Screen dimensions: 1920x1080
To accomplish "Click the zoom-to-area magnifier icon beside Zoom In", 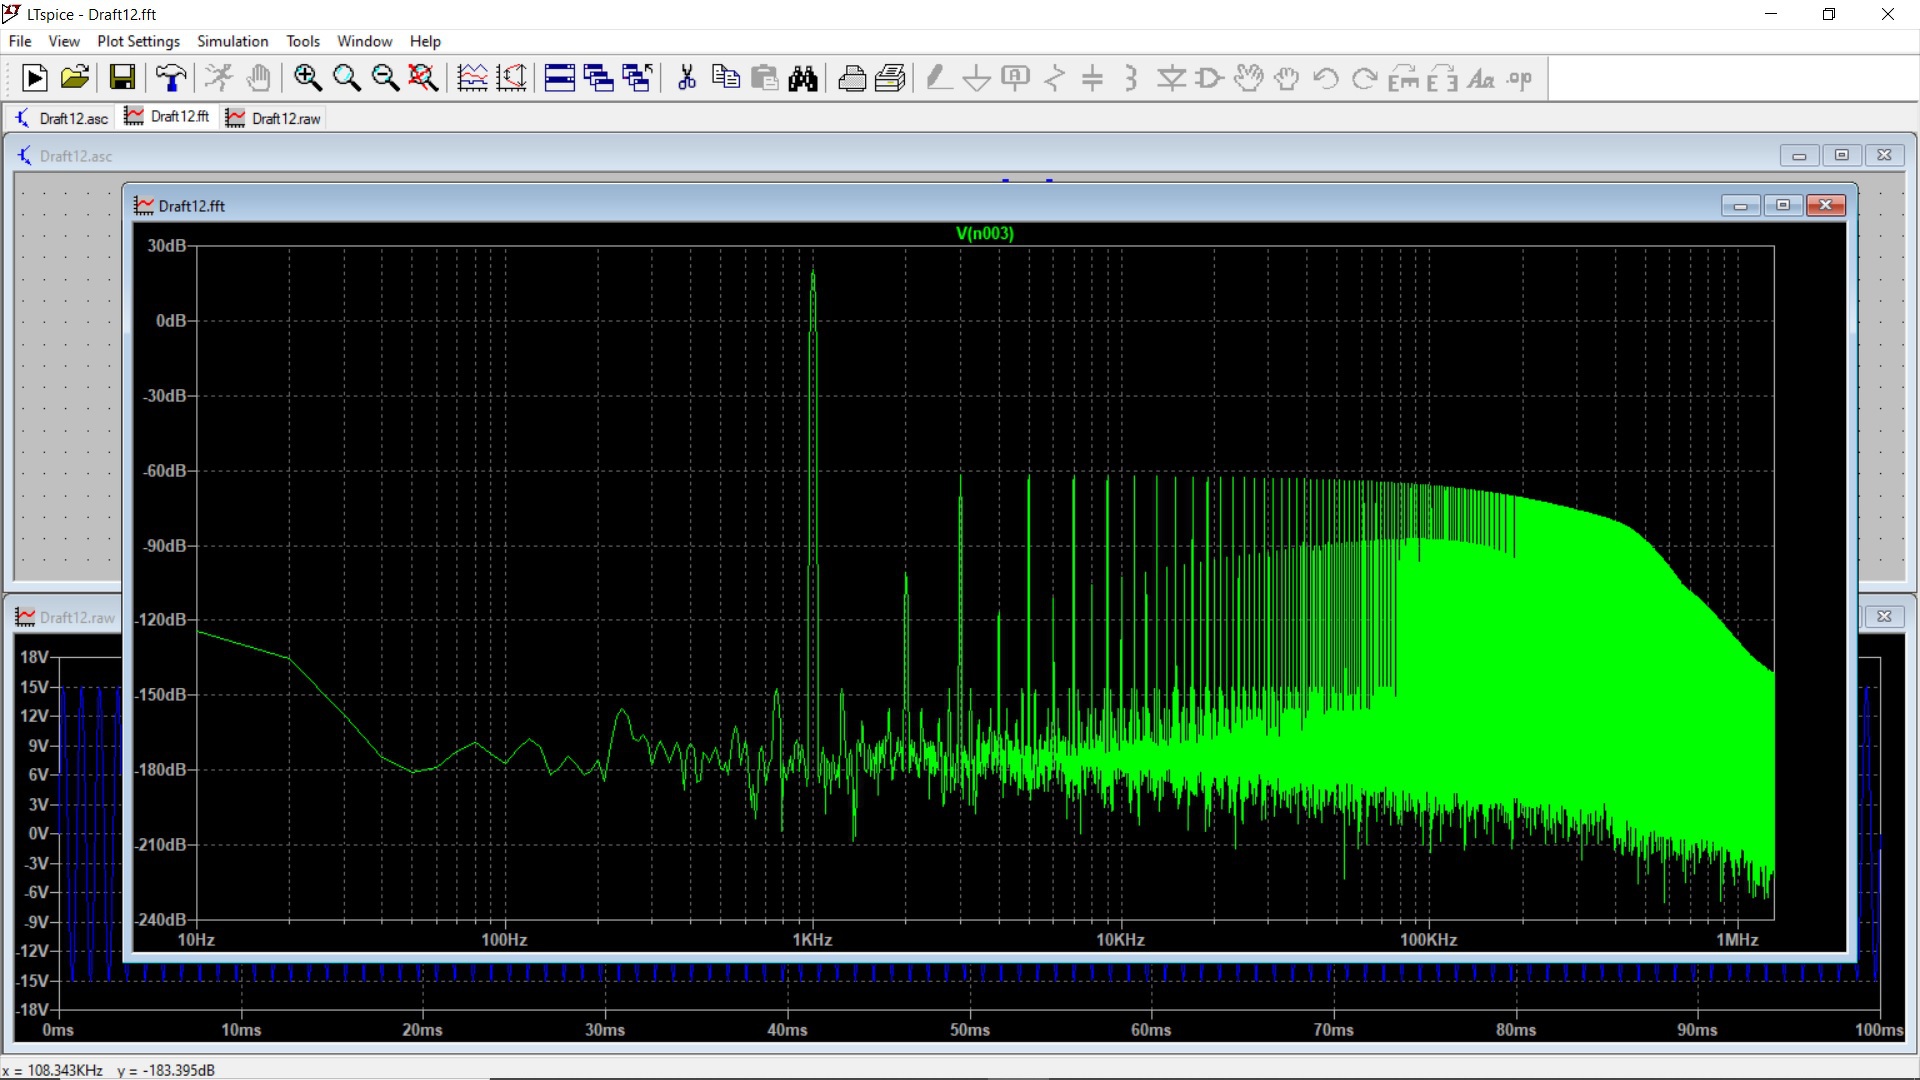I will (x=346, y=78).
